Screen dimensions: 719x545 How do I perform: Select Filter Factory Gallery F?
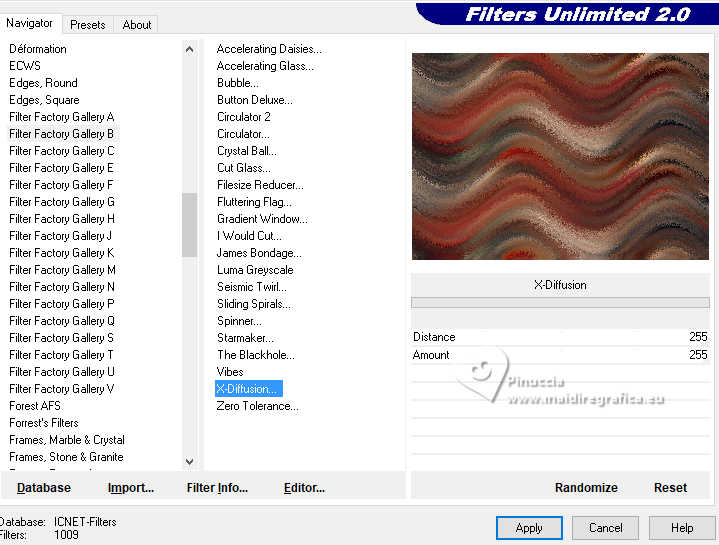click(61, 185)
